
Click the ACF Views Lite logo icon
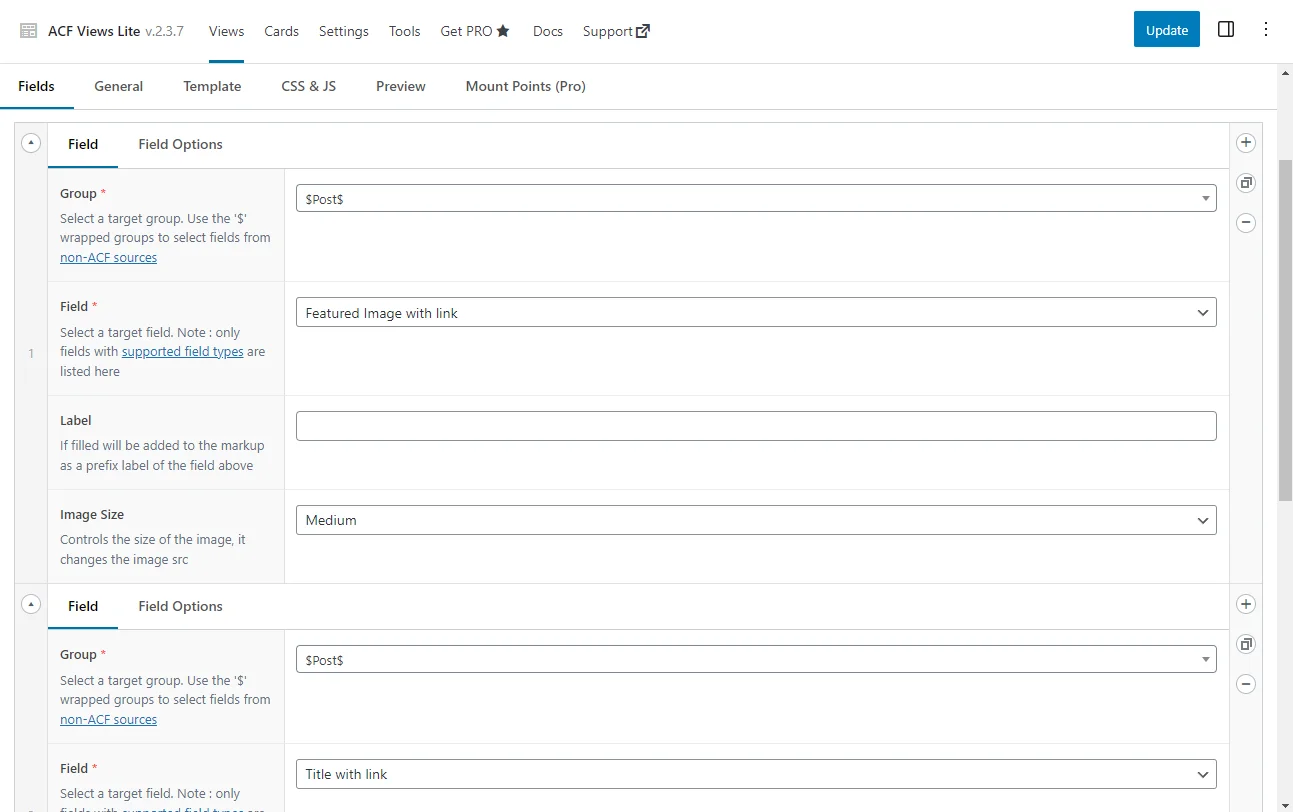[x=29, y=31]
